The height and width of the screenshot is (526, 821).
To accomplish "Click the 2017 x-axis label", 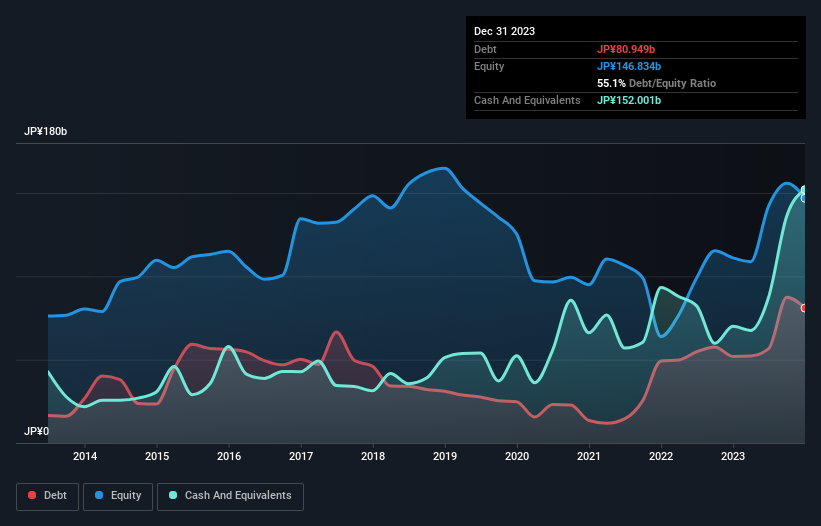I will pos(301,456).
